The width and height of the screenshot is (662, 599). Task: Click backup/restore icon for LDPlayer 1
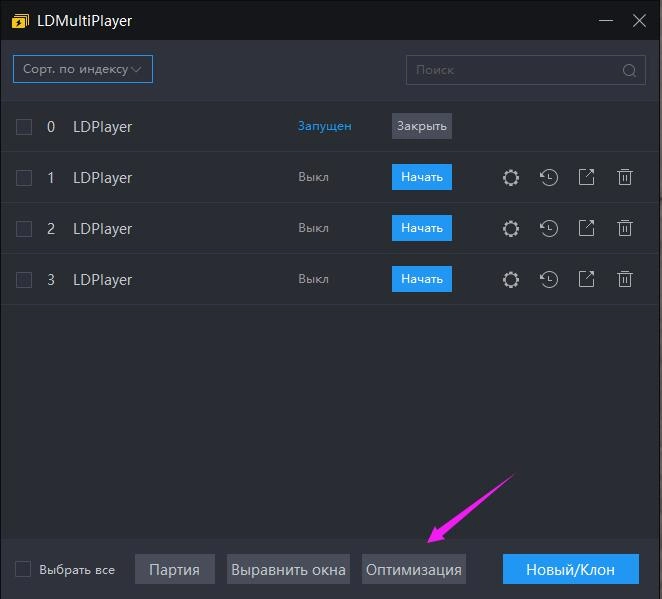click(549, 178)
